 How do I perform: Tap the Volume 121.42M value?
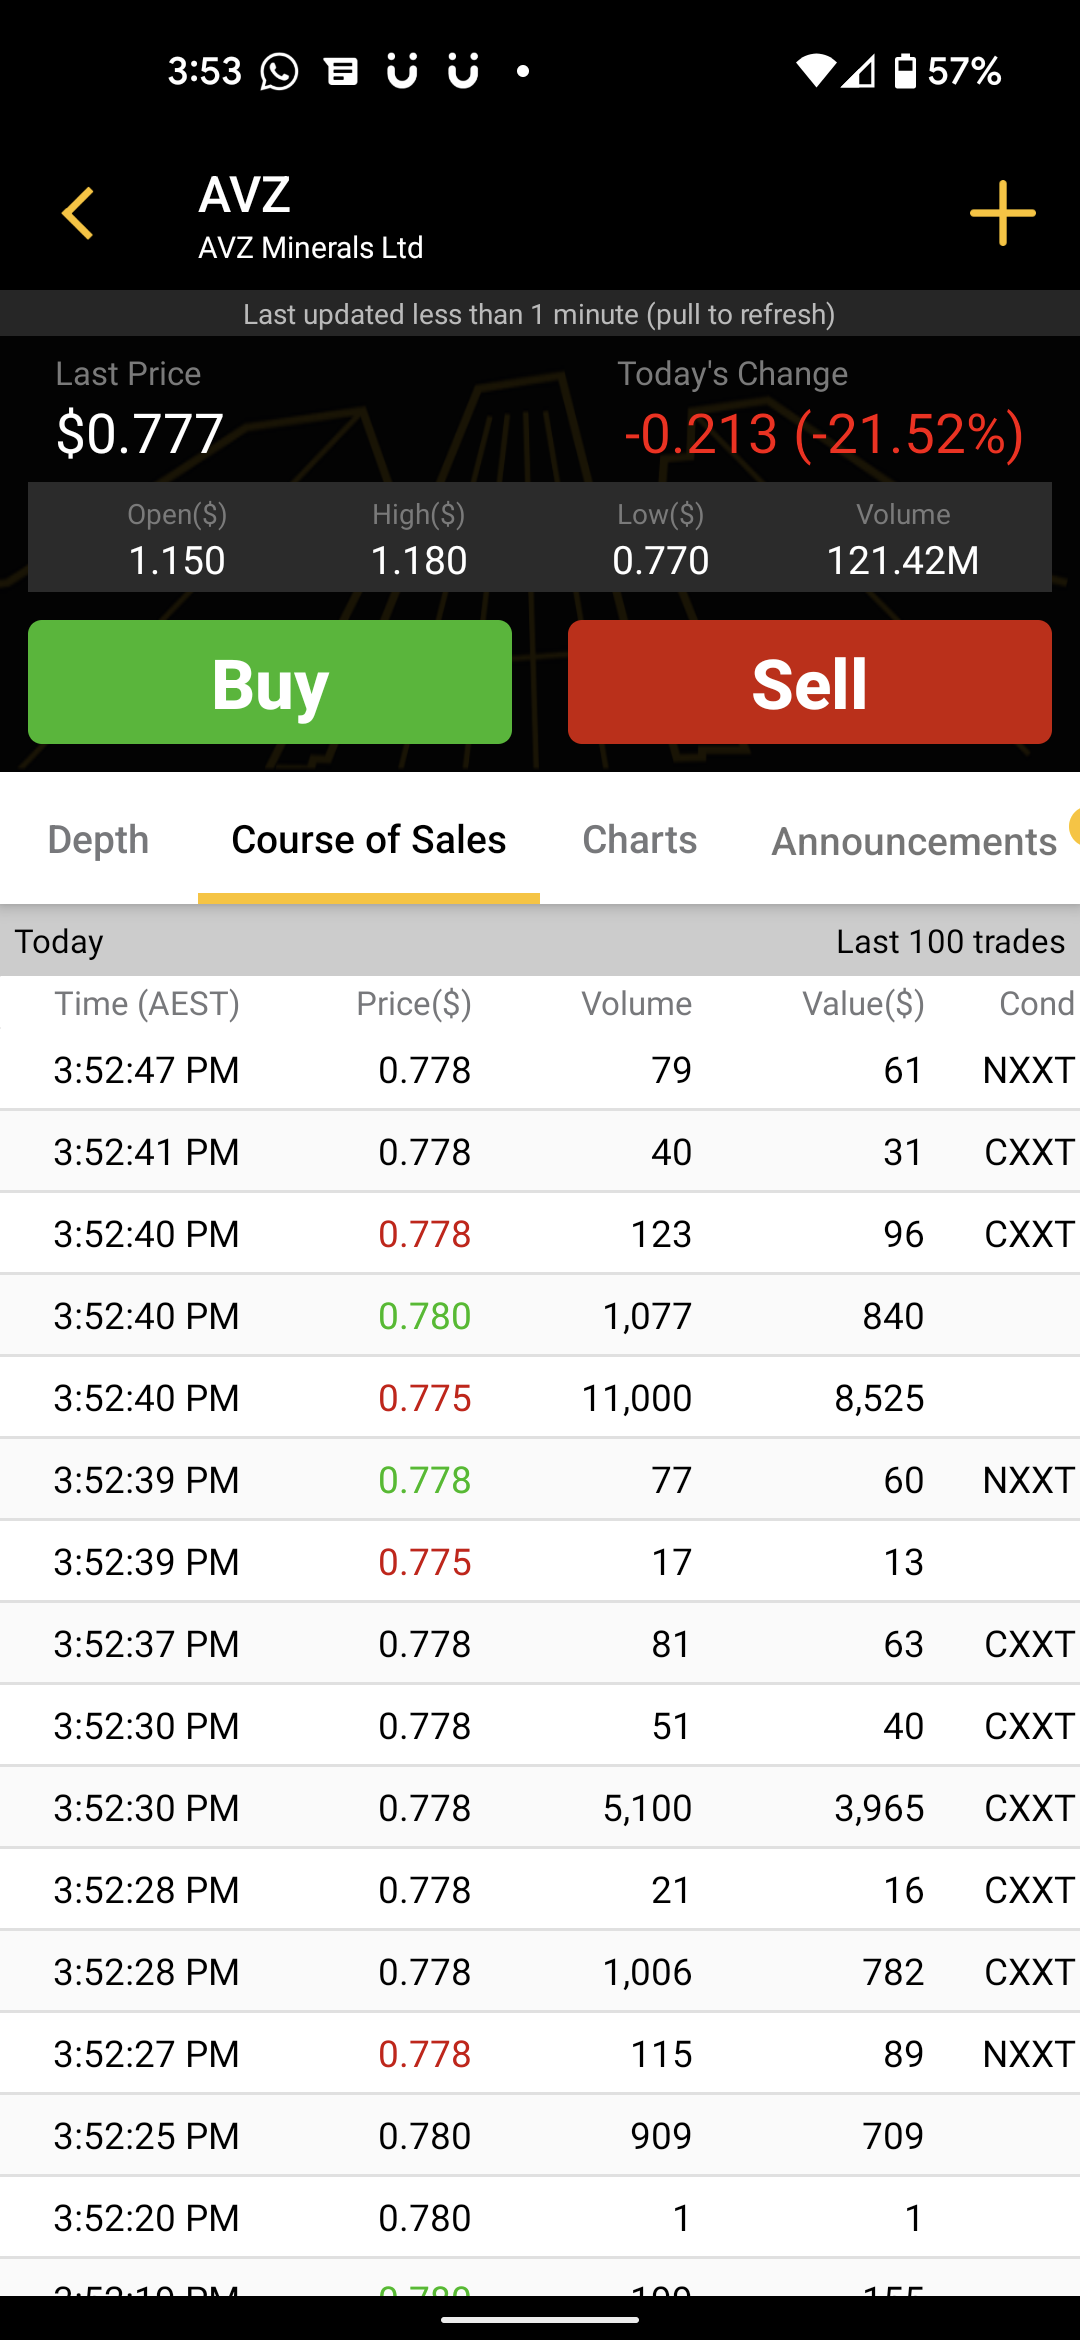[x=903, y=560]
